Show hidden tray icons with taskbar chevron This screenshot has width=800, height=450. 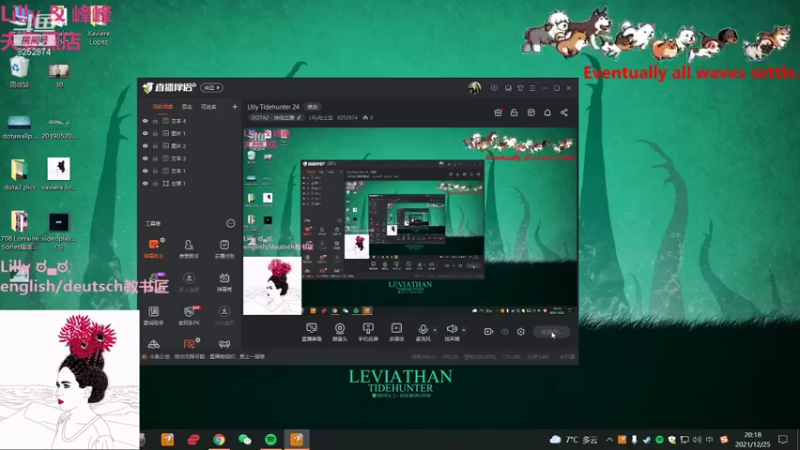pos(609,439)
